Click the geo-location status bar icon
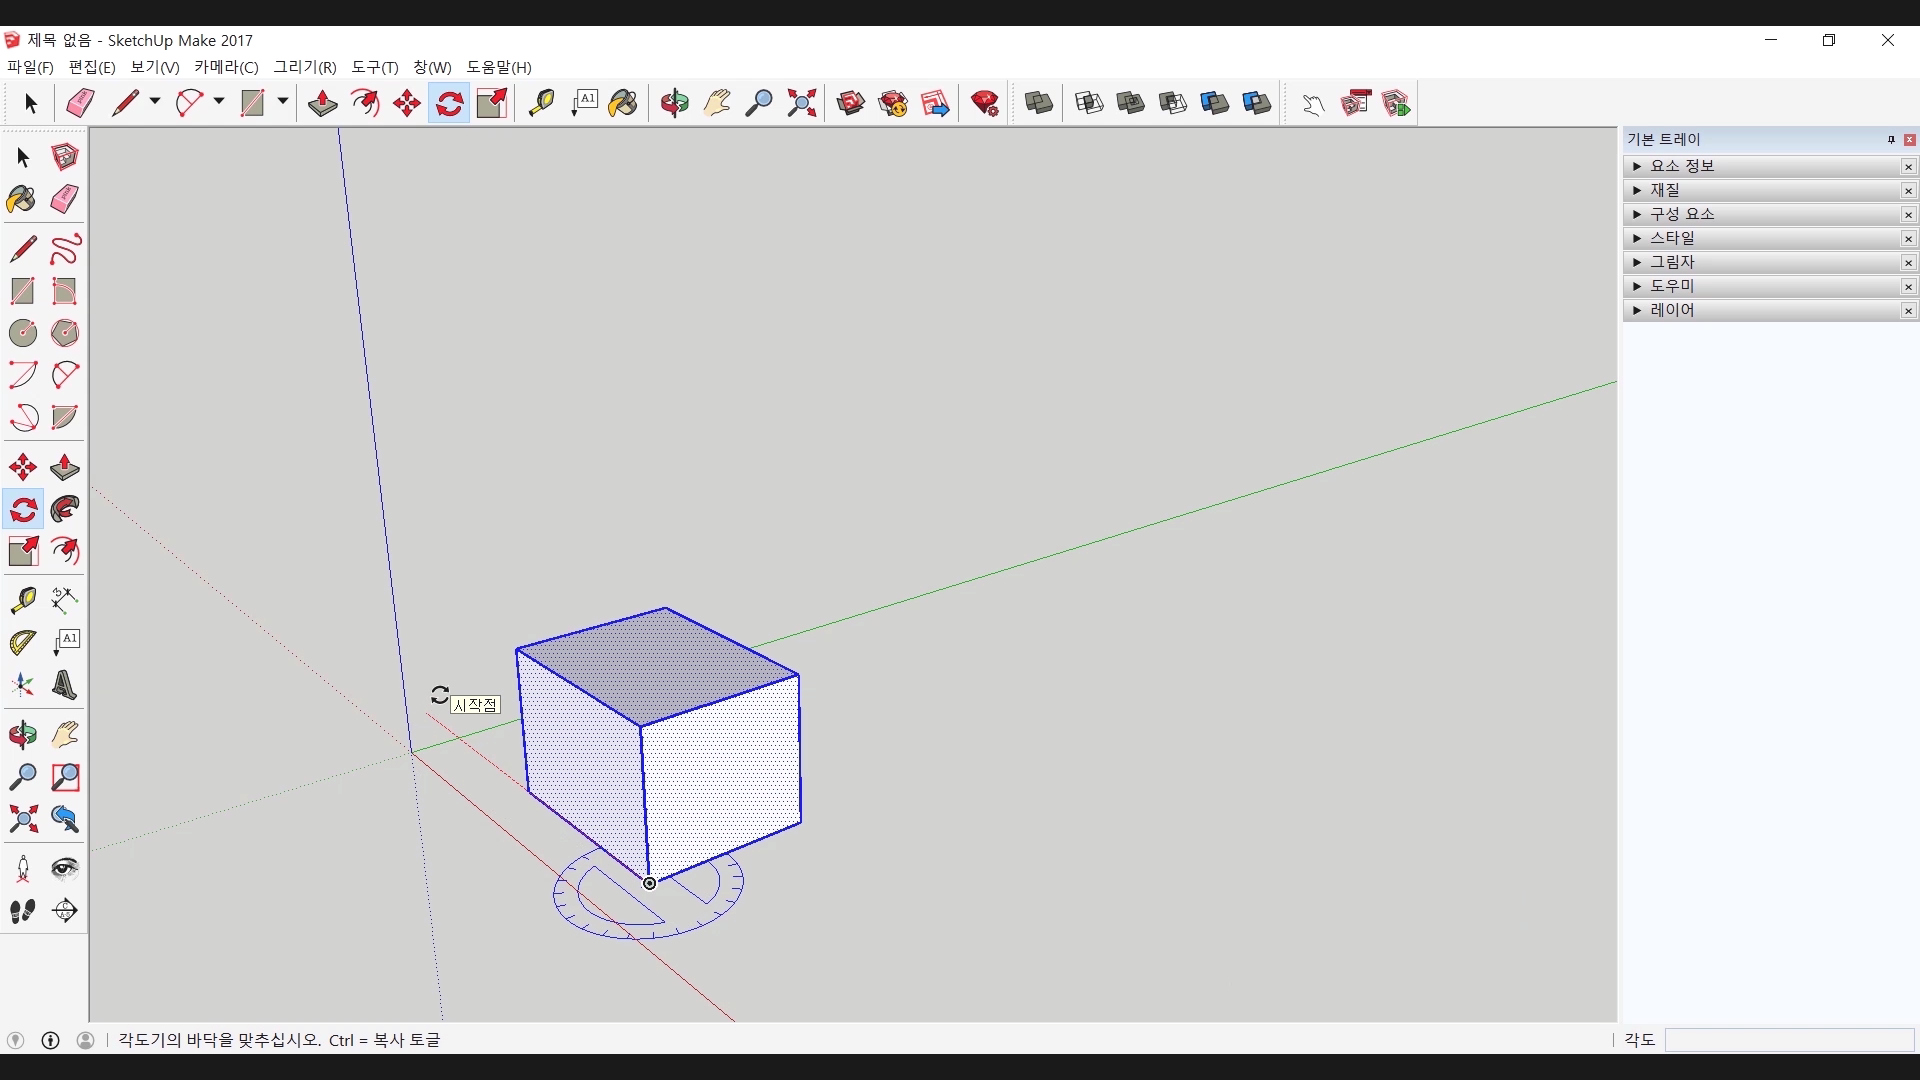Viewport: 1920px width, 1080px height. tap(16, 1040)
